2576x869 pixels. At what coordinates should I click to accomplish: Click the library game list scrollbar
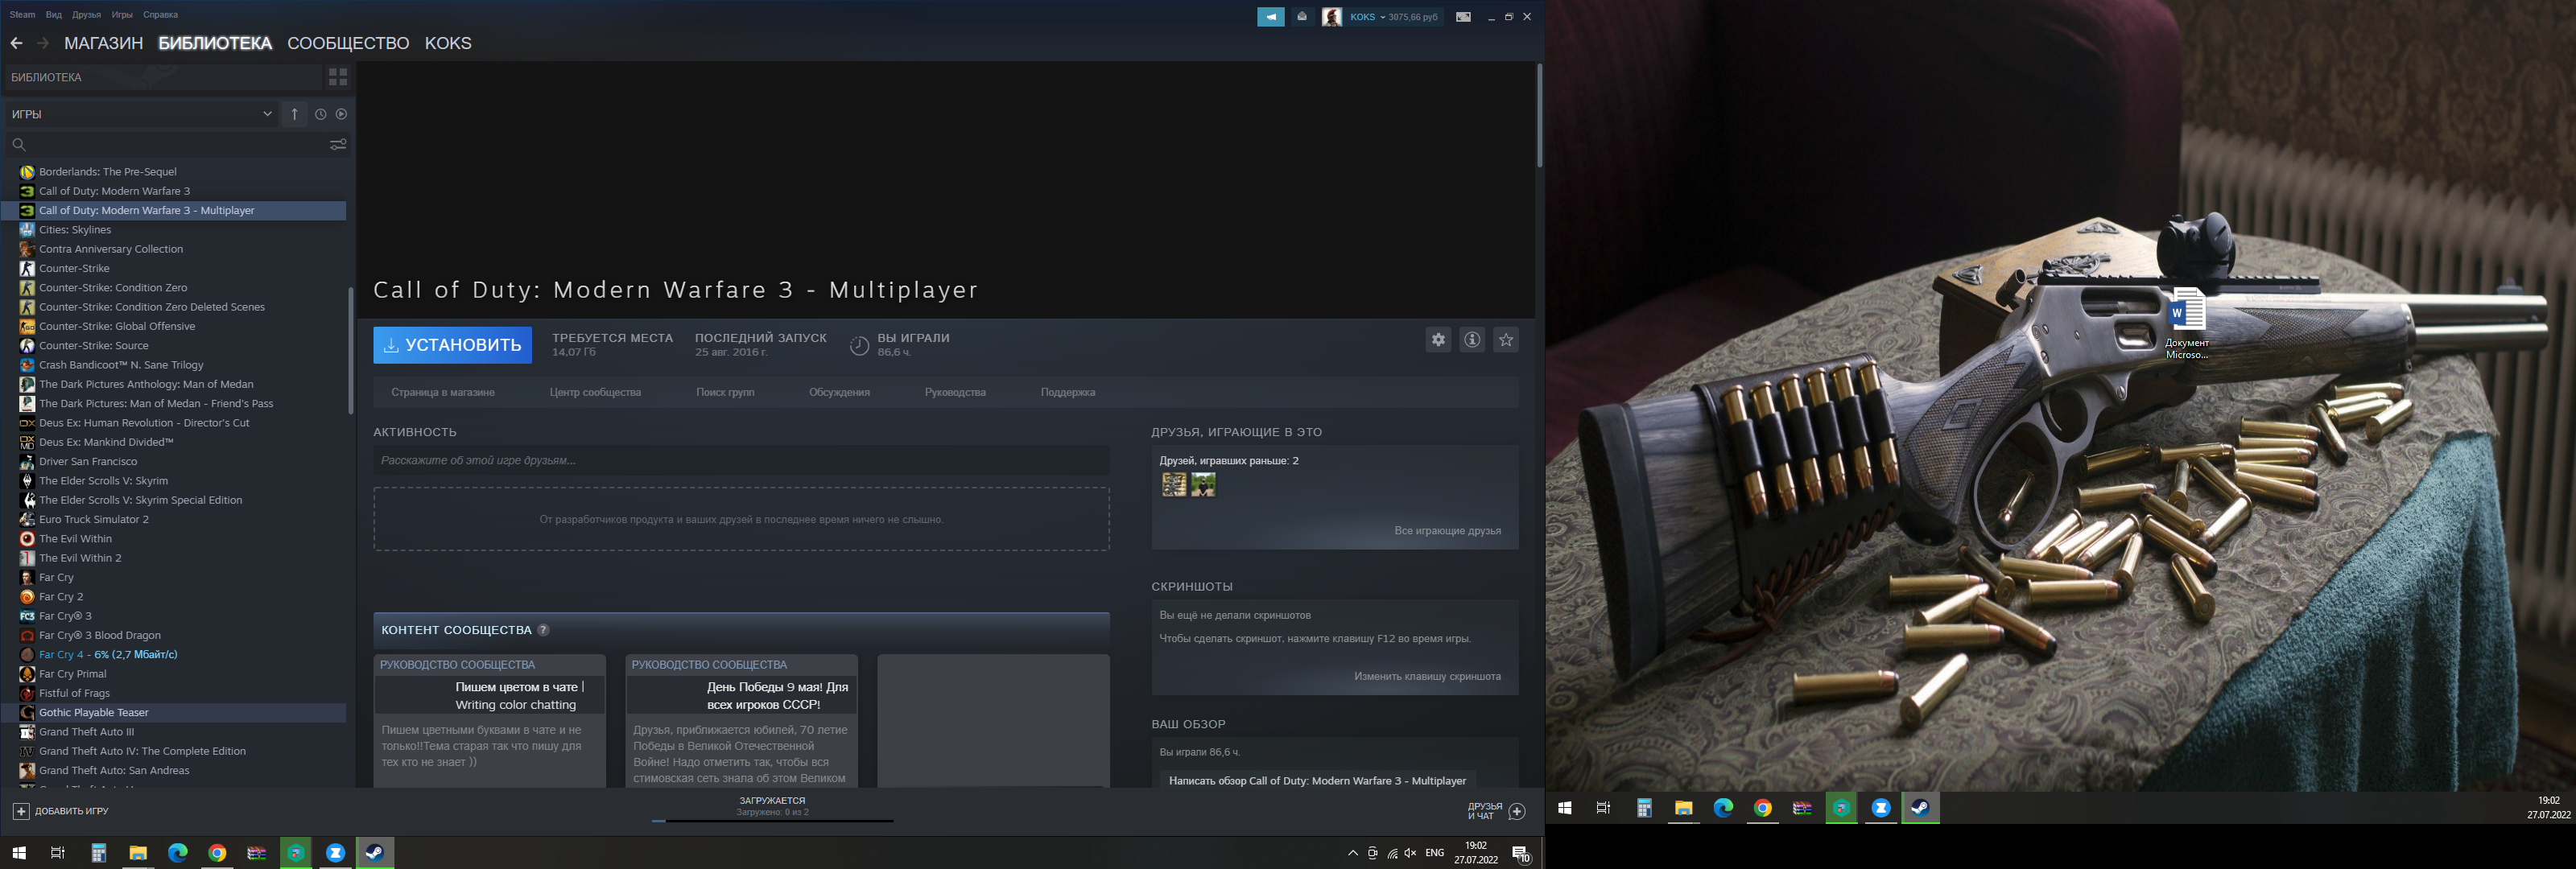pyautogui.click(x=350, y=350)
